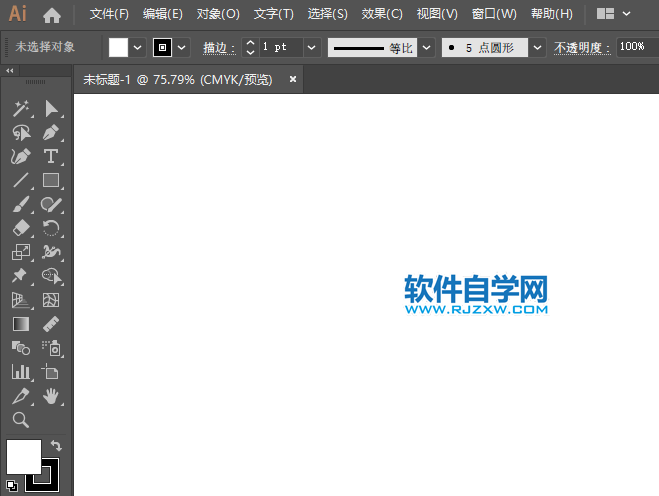Click the white fill swatch in control bar
Screen dimensions: 659x496
click(x=118, y=47)
